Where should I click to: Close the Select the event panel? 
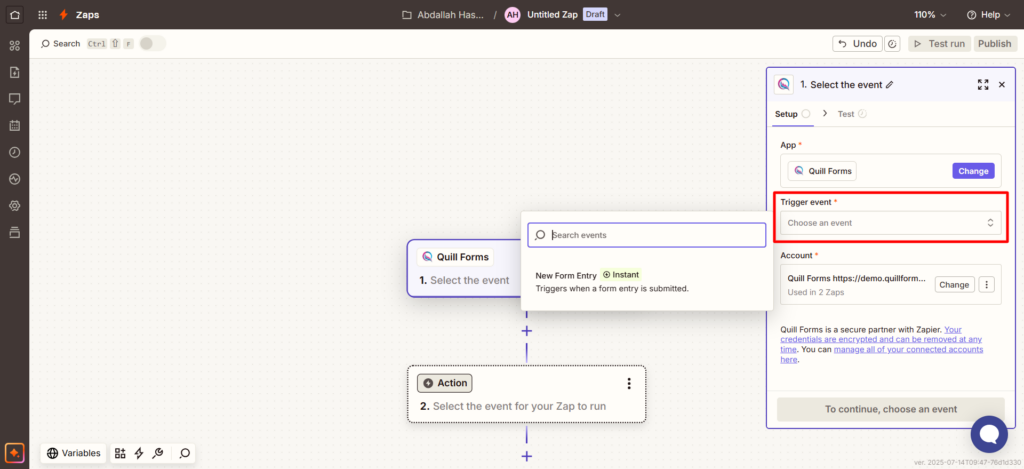click(x=1002, y=84)
